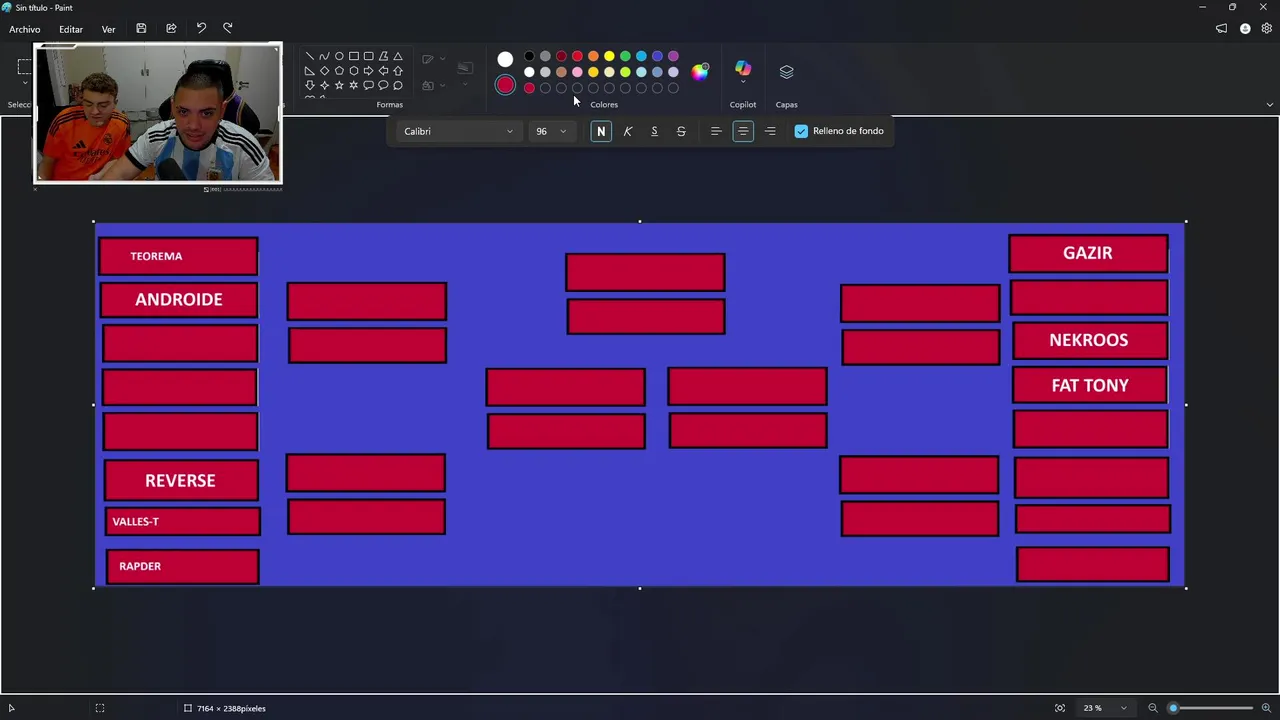Align text to the right

tap(770, 131)
